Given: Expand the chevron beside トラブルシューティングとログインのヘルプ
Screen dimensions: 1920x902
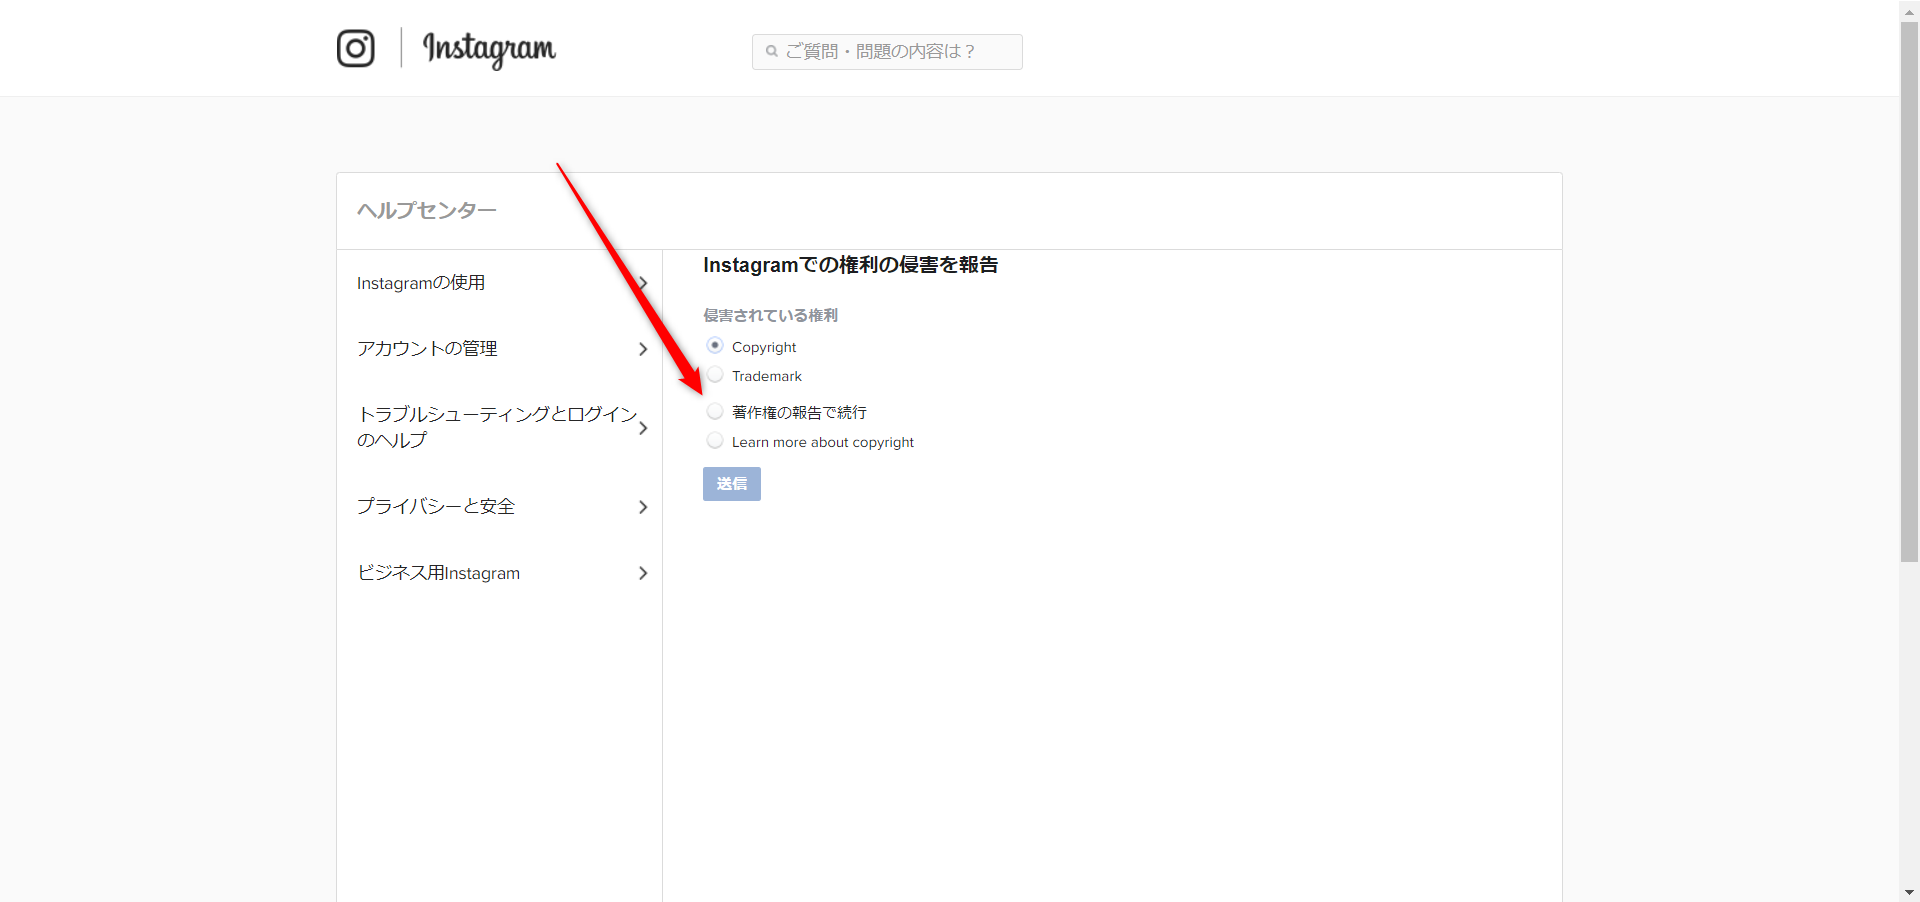Looking at the screenshot, I should click(643, 428).
